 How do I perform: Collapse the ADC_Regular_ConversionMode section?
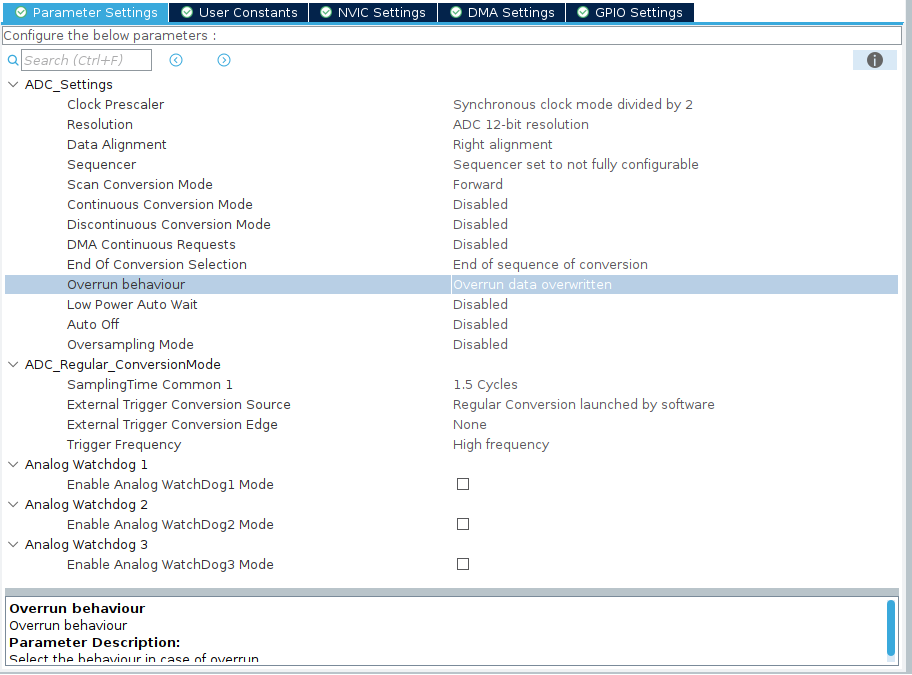tap(12, 364)
